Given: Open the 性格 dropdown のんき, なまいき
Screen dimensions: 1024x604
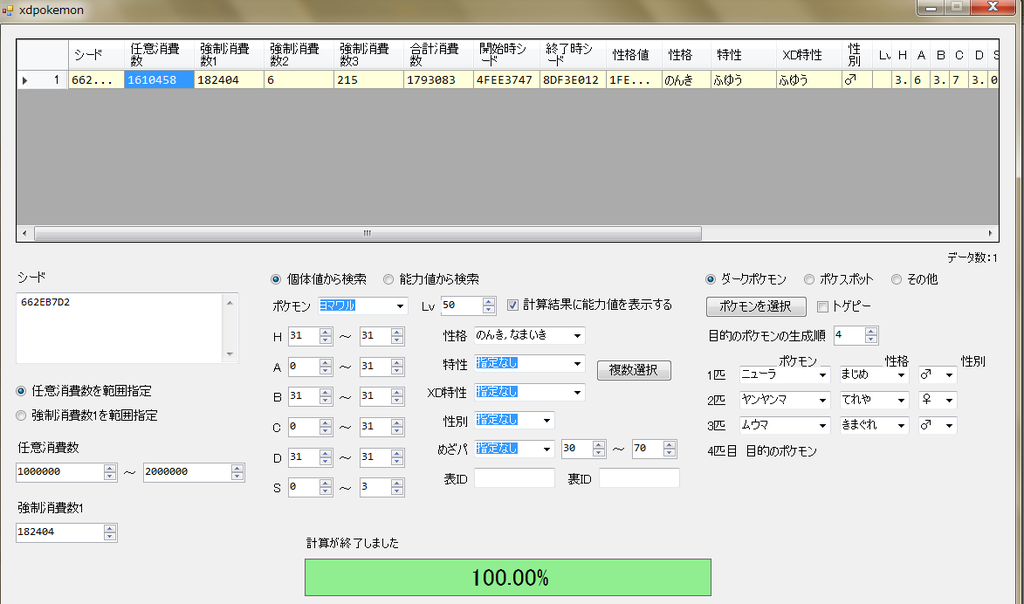Looking at the screenshot, I should [x=529, y=336].
